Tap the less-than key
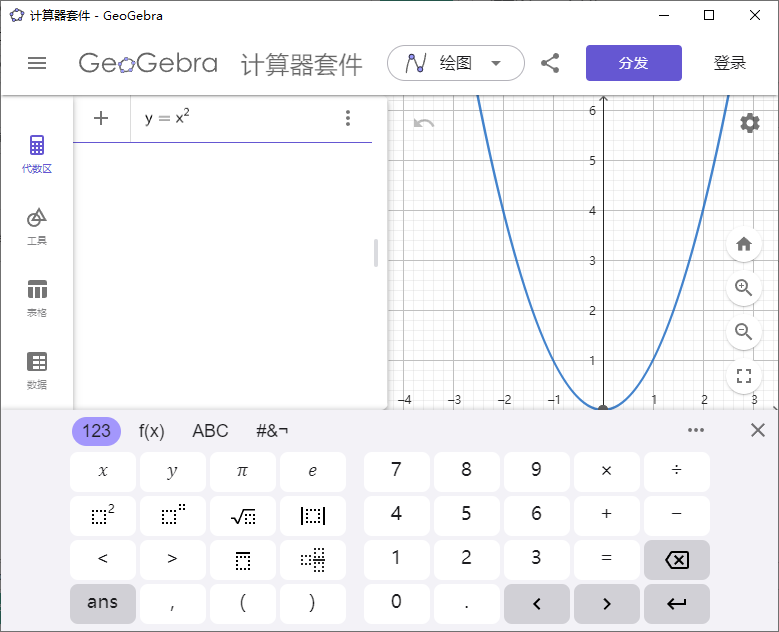The width and height of the screenshot is (779, 632). [103, 559]
